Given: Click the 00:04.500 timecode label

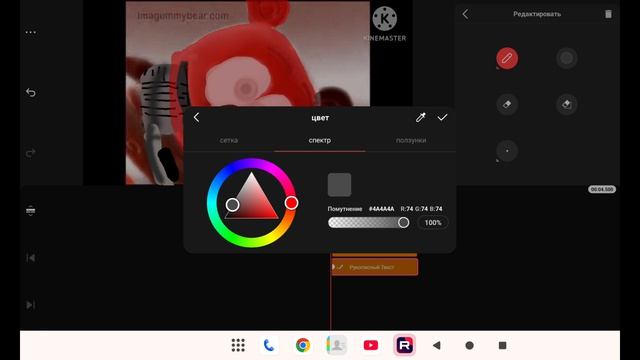Looking at the screenshot, I should [602, 189].
